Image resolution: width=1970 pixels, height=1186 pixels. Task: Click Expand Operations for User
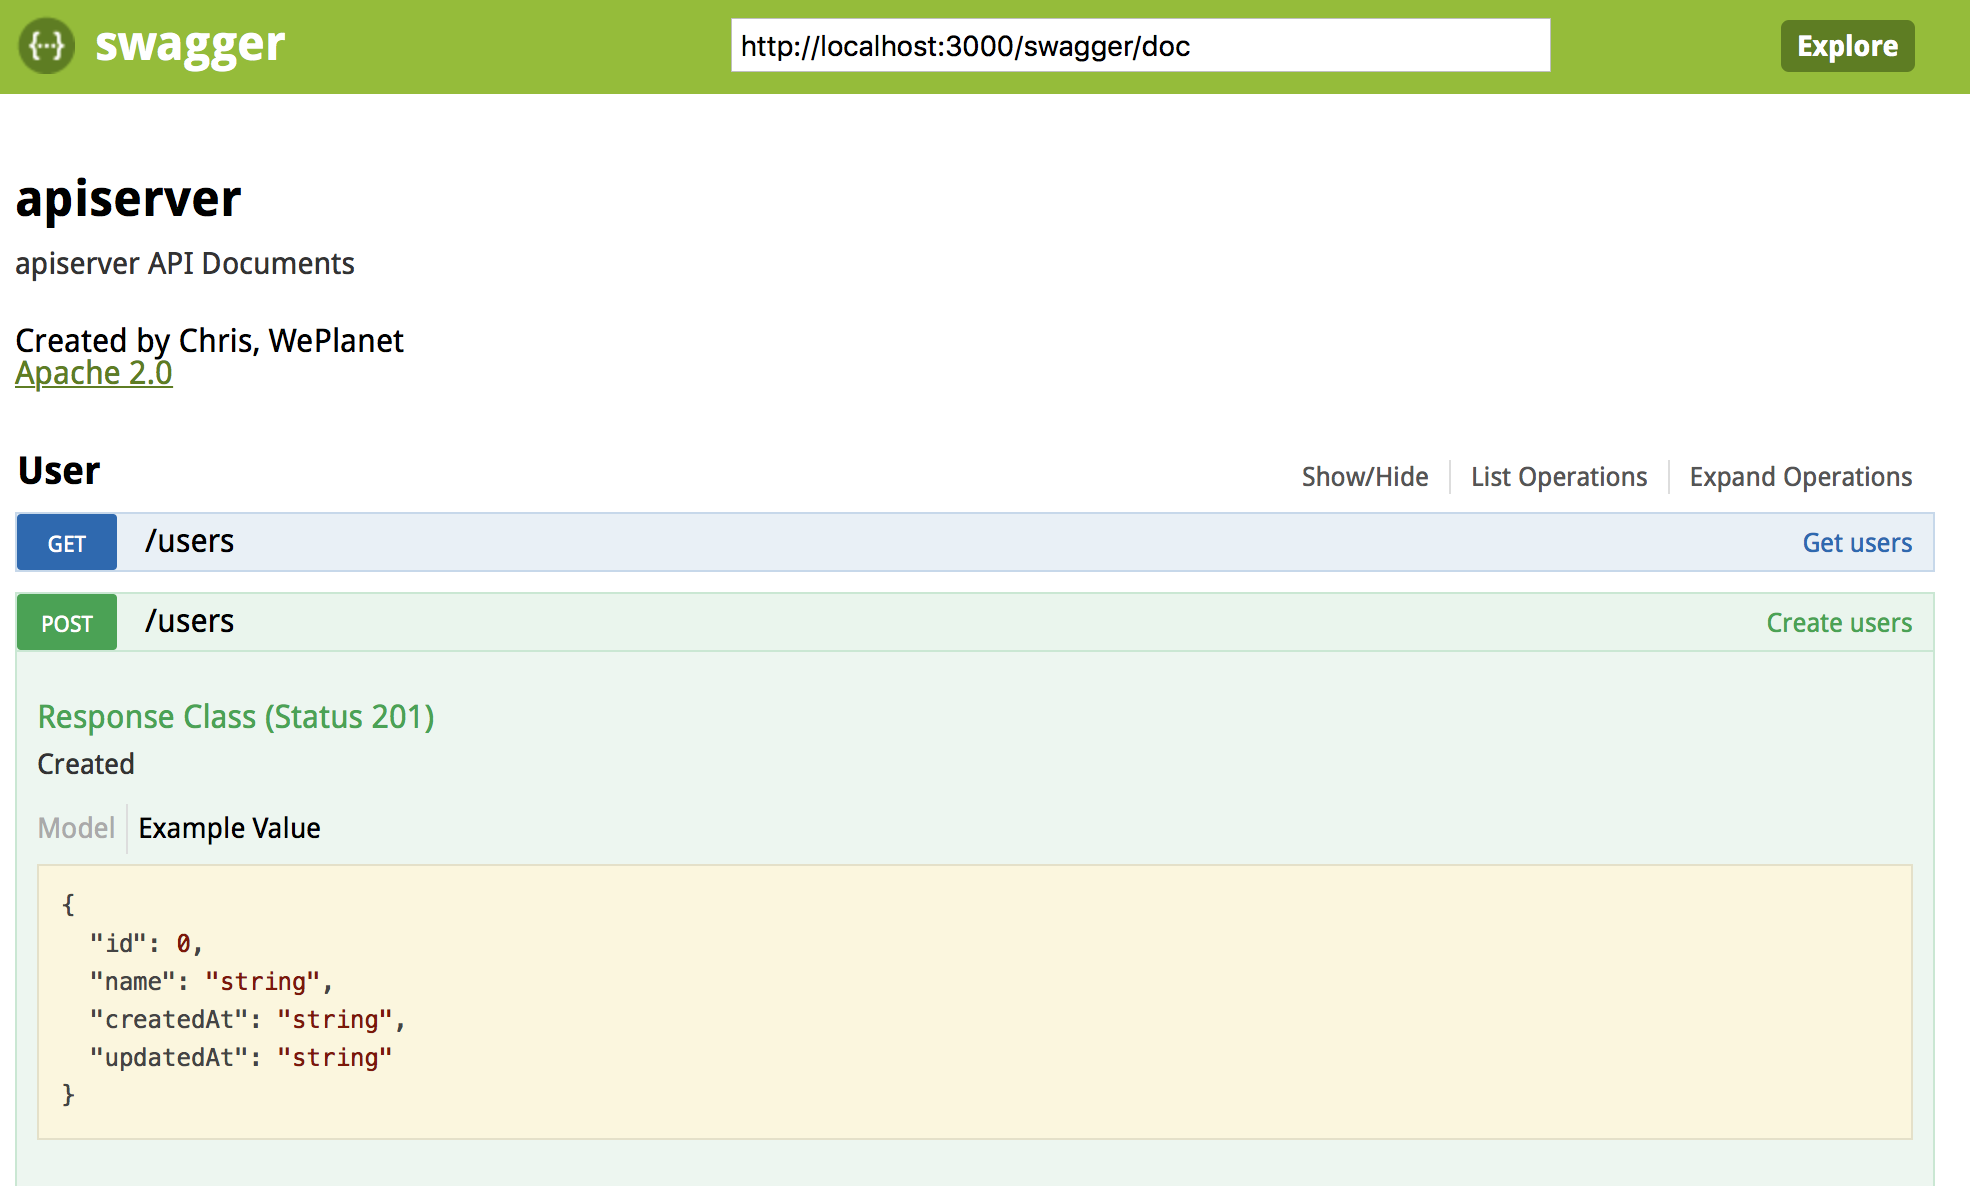pyautogui.click(x=1800, y=477)
